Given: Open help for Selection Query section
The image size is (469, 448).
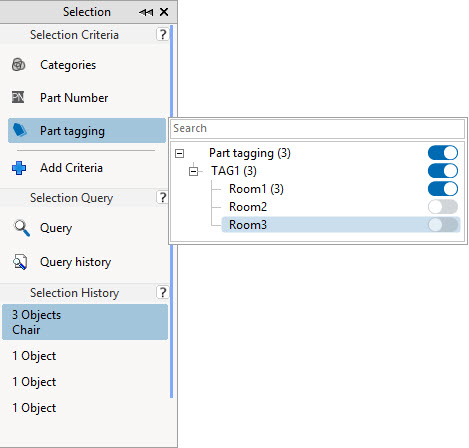Looking at the screenshot, I should pyautogui.click(x=162, y=197).
